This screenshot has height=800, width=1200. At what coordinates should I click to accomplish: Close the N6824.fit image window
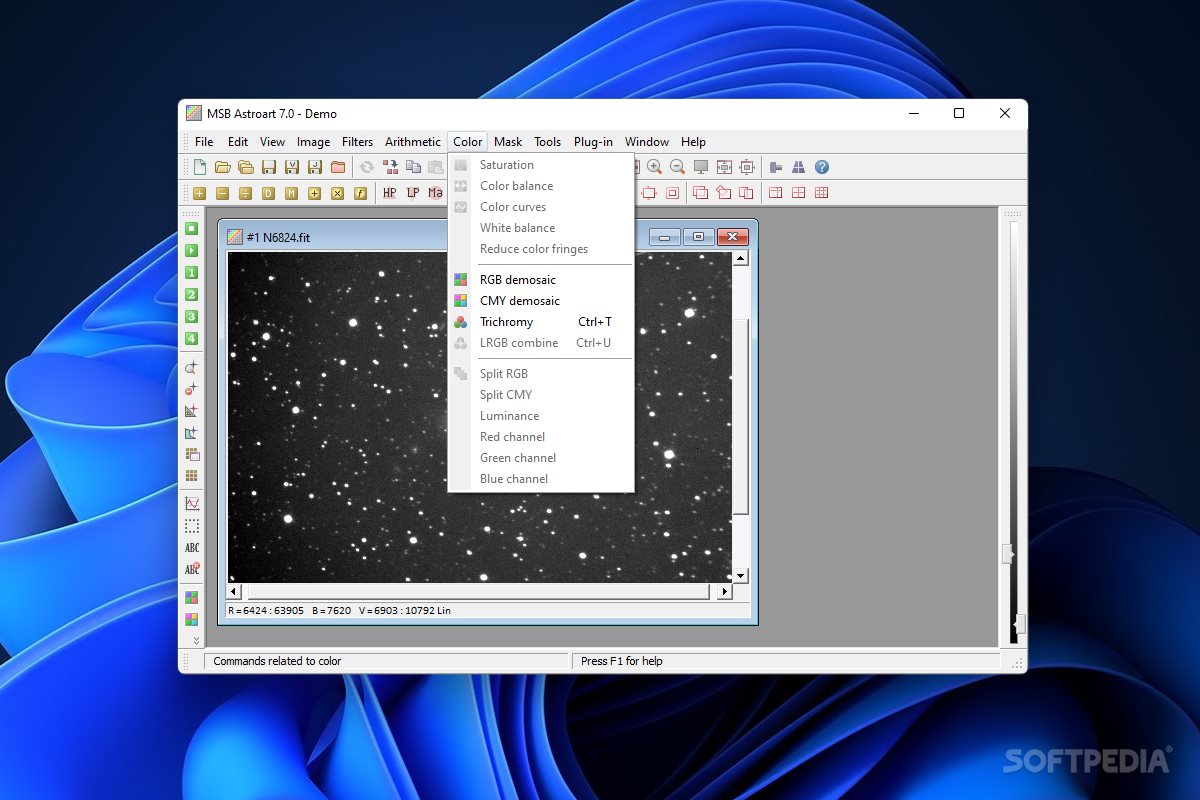733,237
